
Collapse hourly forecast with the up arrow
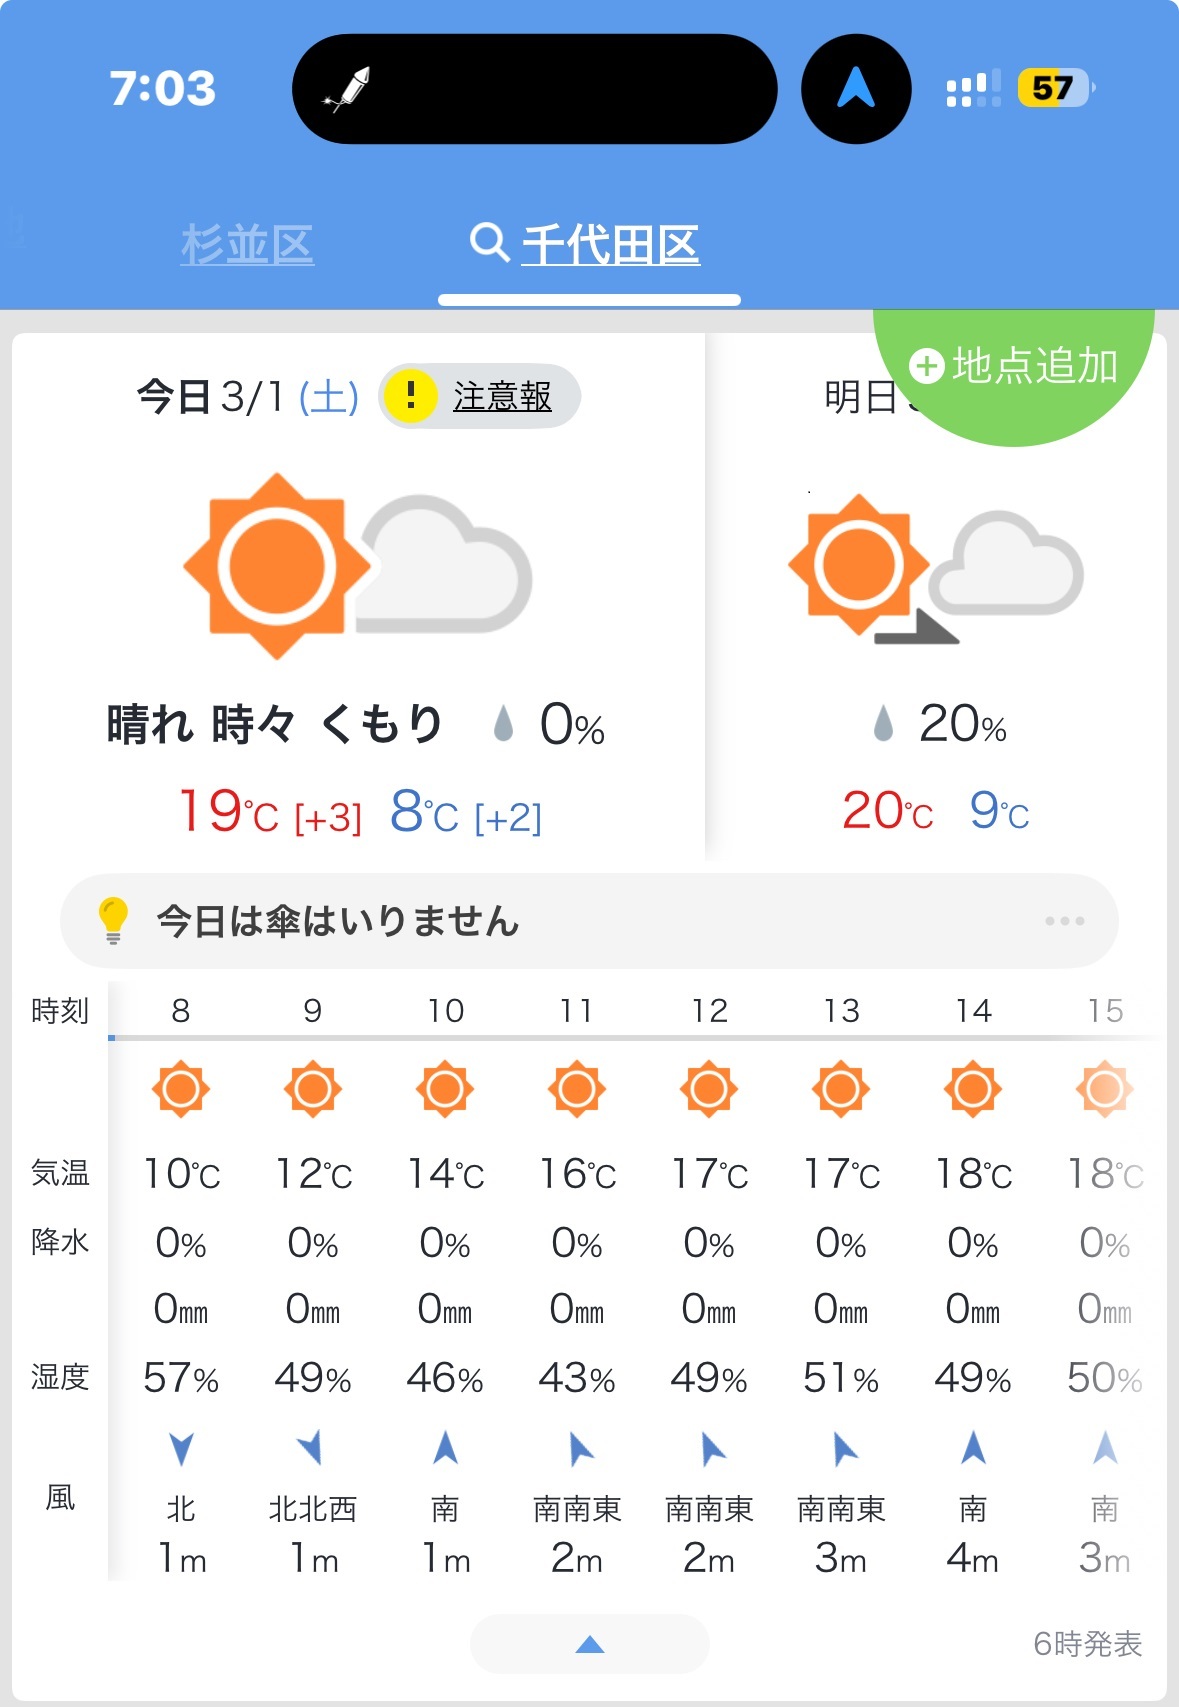[590, 1643]
